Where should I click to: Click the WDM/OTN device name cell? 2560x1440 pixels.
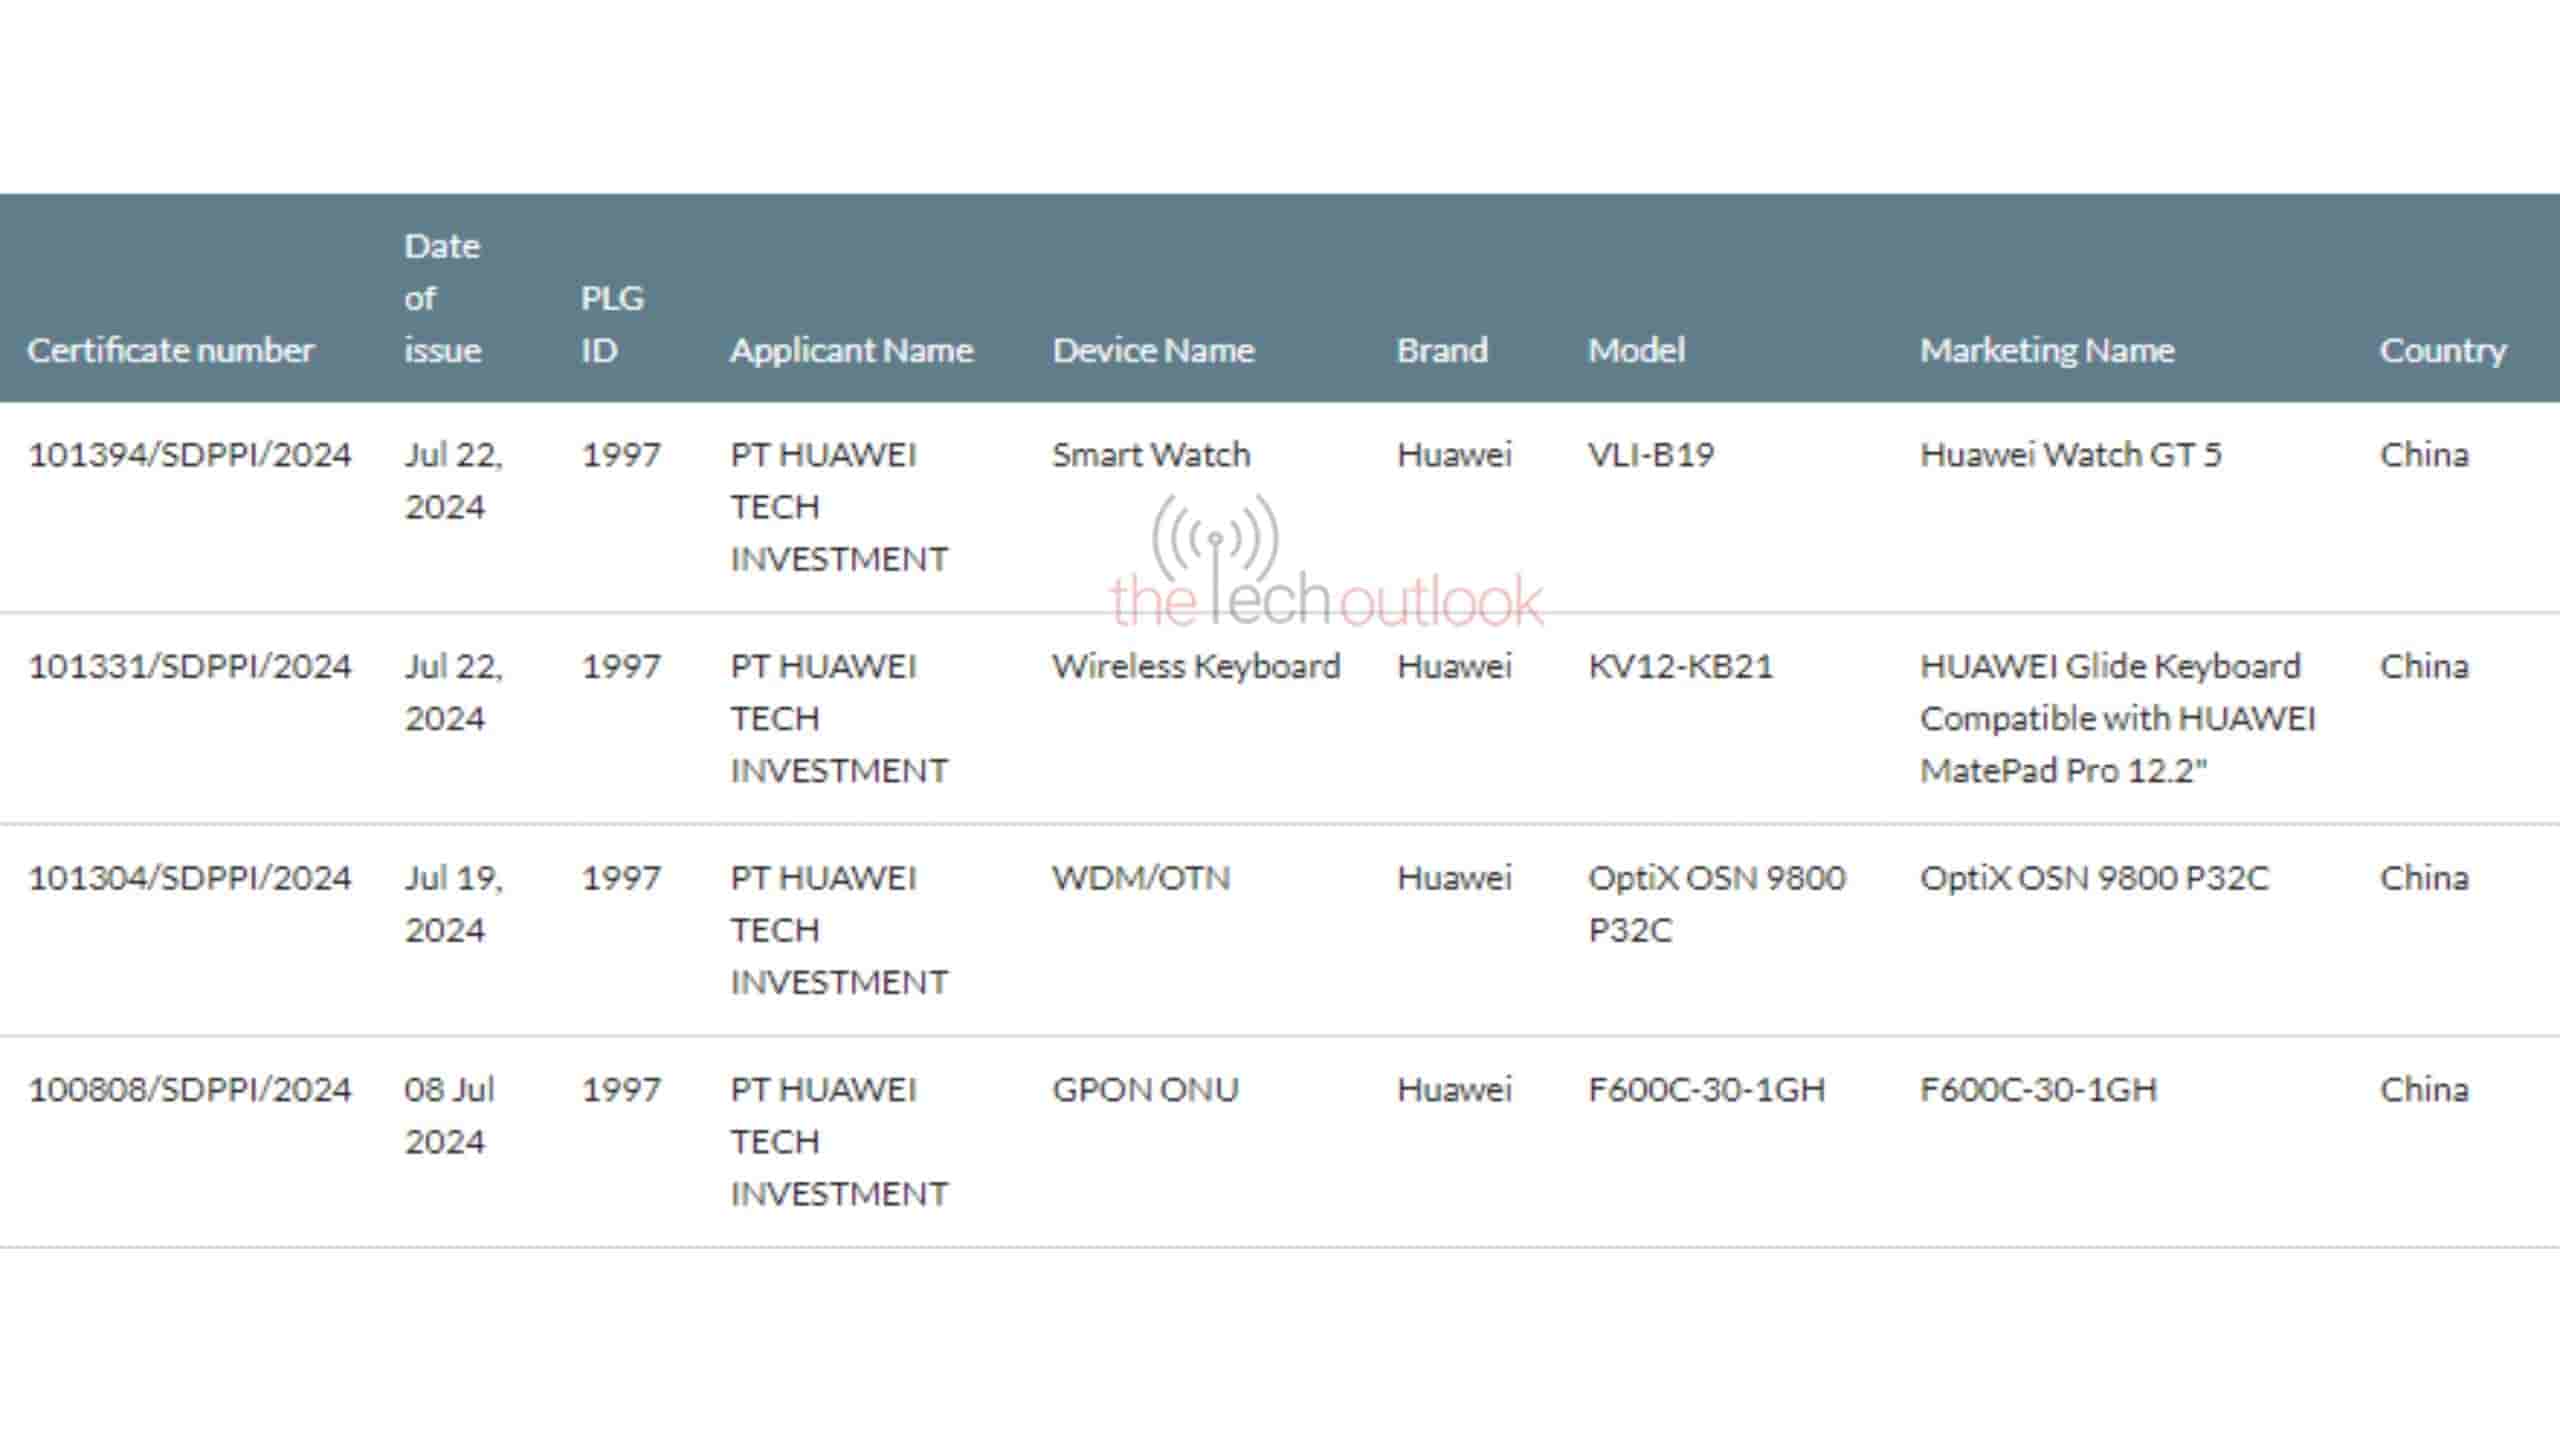click(1141, 878)
